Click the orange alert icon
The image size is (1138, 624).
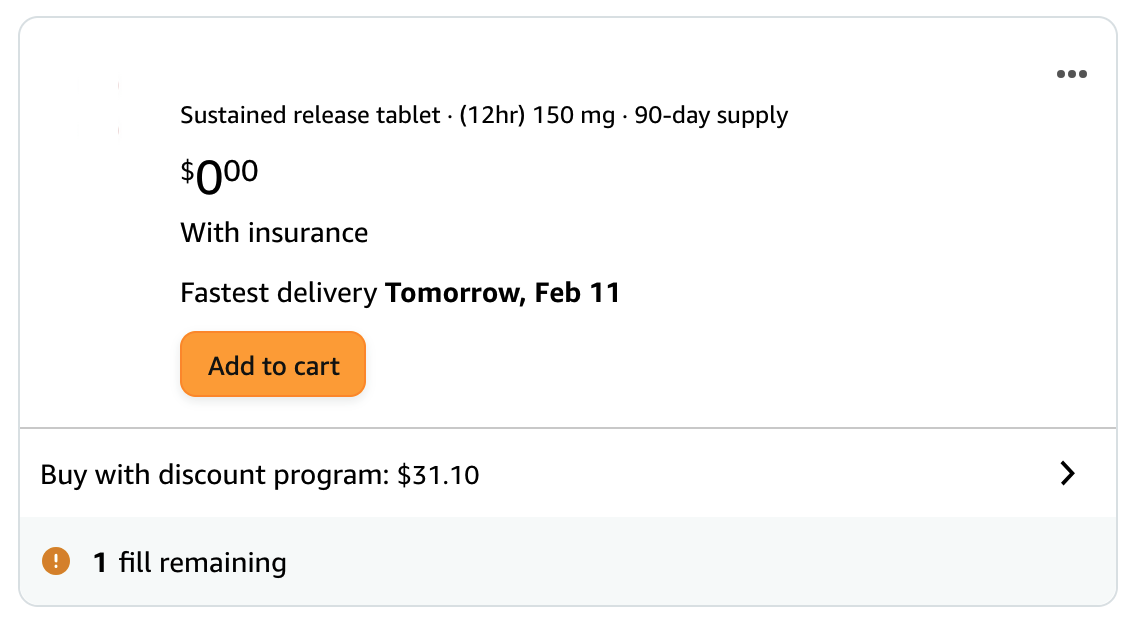[x=55, y=562]
